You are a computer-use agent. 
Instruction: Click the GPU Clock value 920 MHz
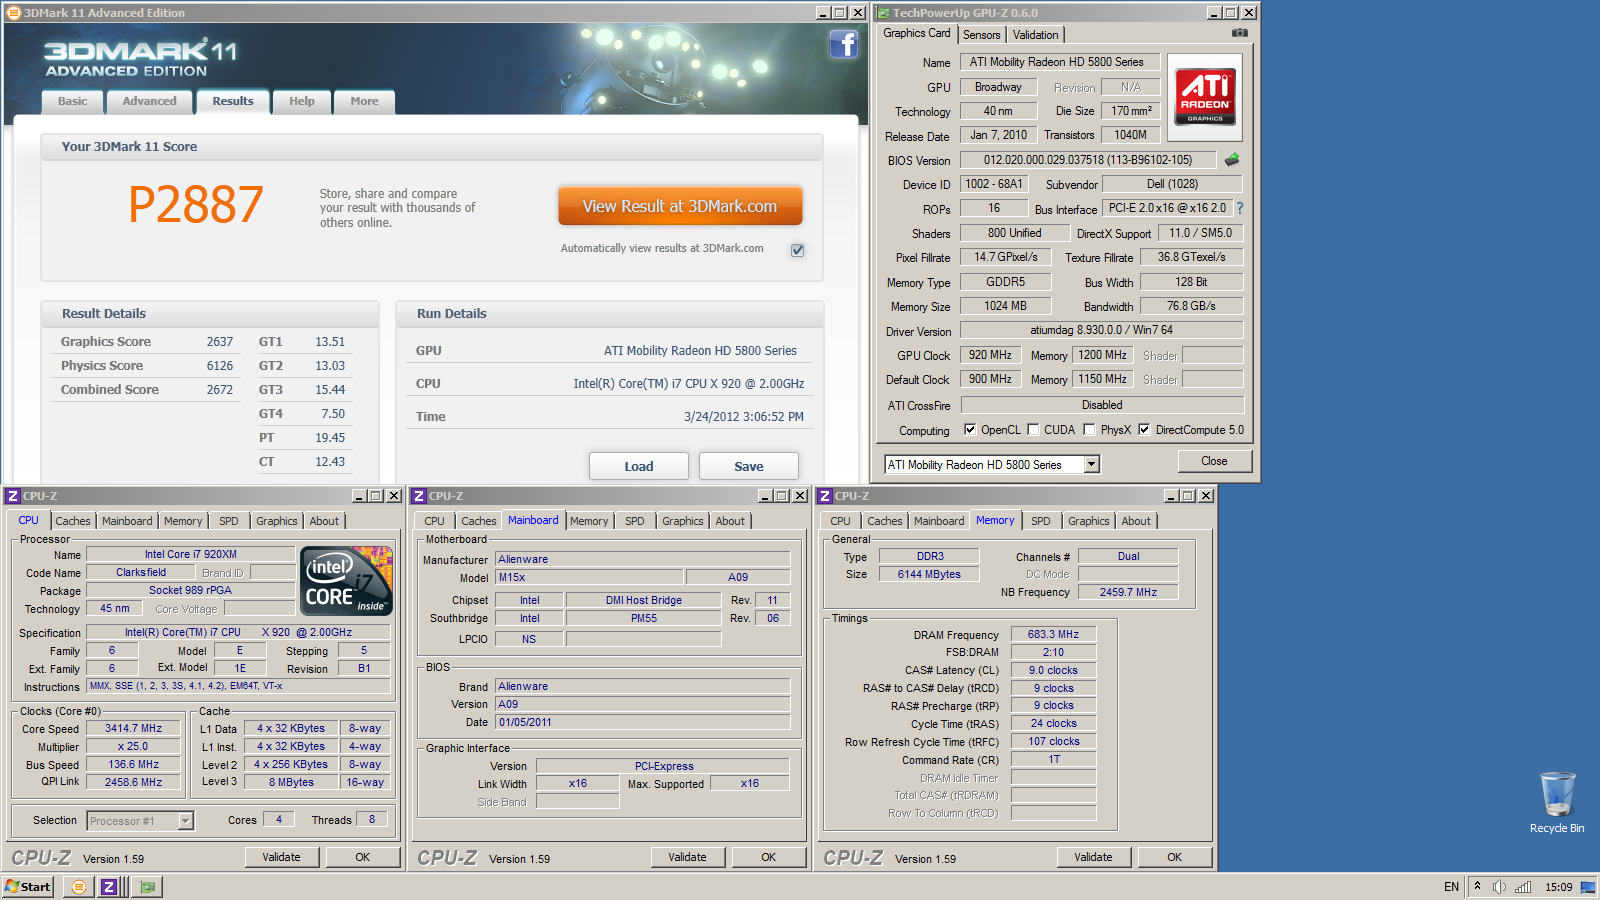pyautogui.click(x=990, y=355)
